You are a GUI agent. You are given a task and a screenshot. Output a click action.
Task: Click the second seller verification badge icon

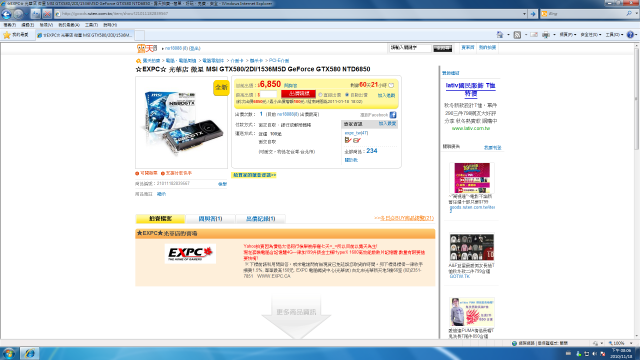click(357, 140)
